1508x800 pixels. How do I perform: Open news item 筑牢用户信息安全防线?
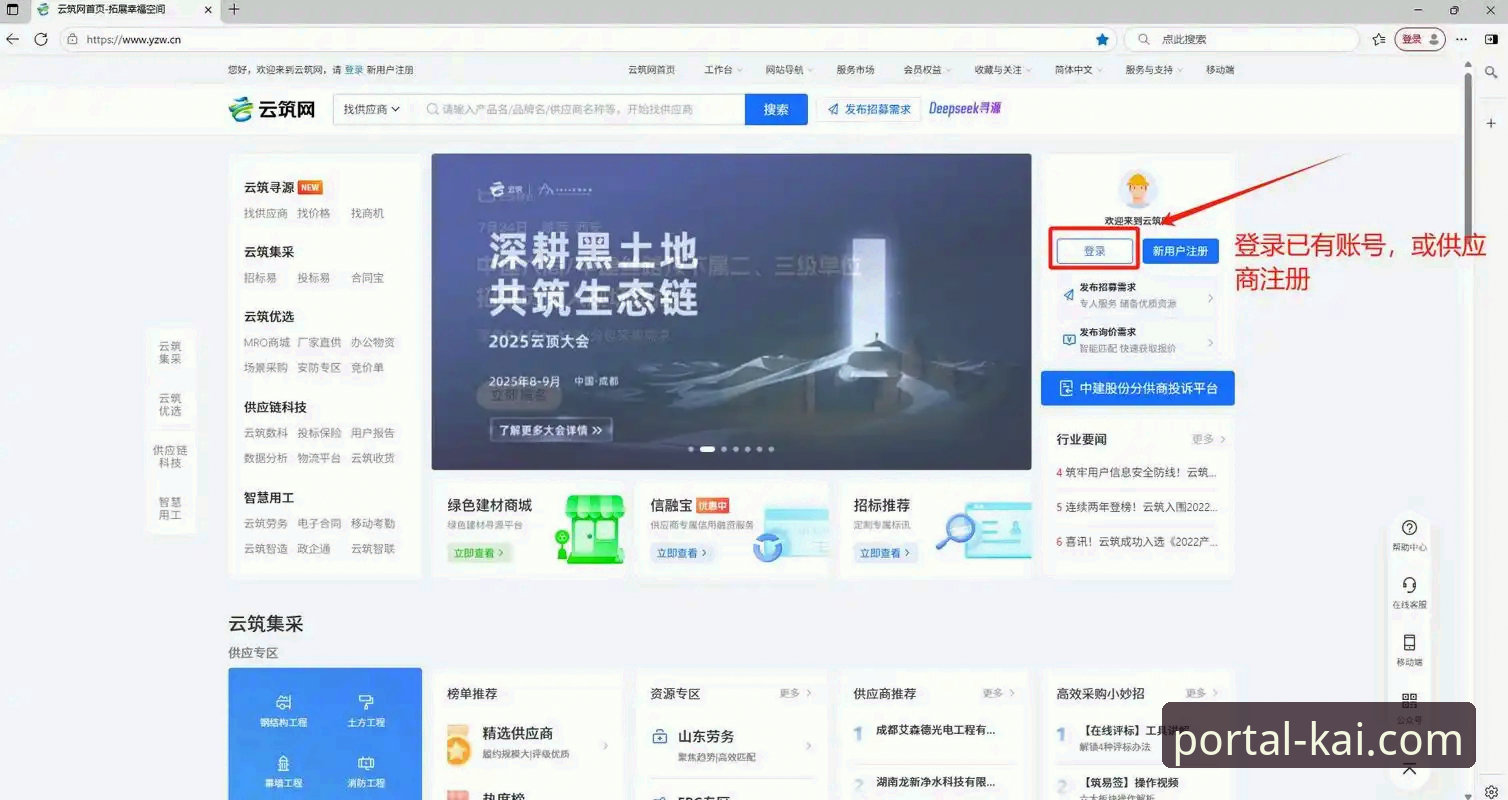tap(1138, 472)
